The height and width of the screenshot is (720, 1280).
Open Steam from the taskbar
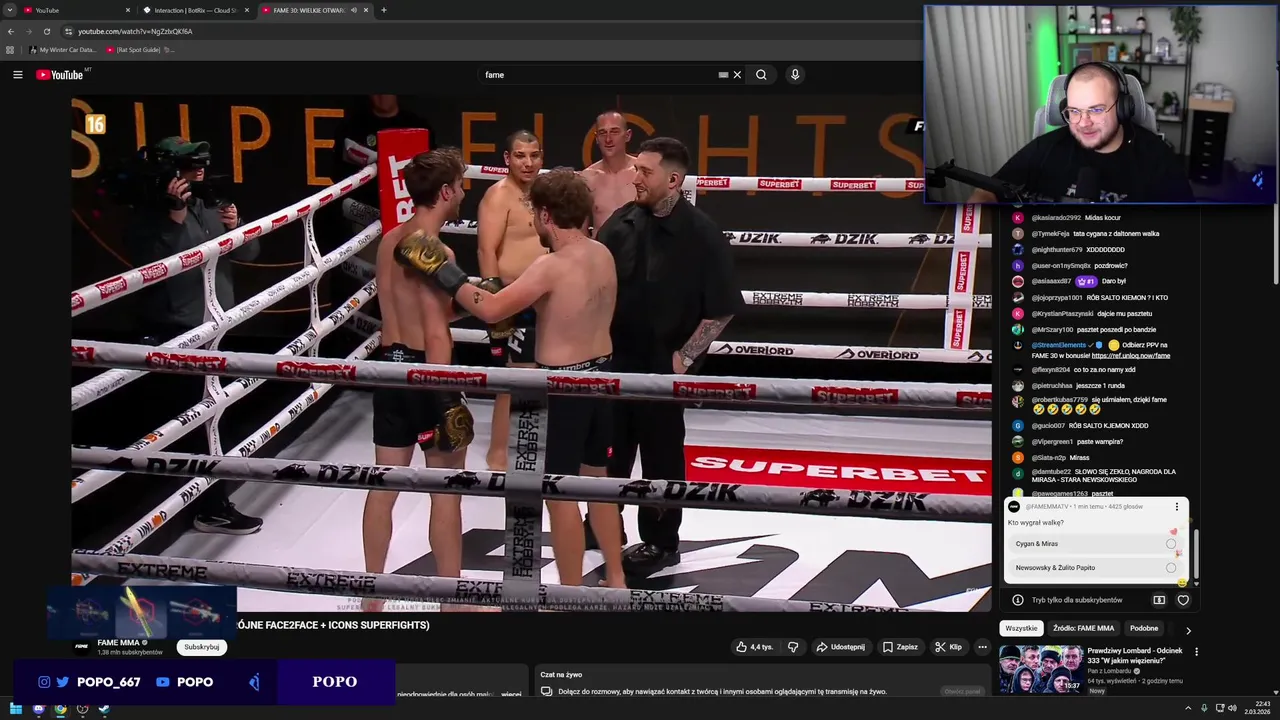pos(104,709)
